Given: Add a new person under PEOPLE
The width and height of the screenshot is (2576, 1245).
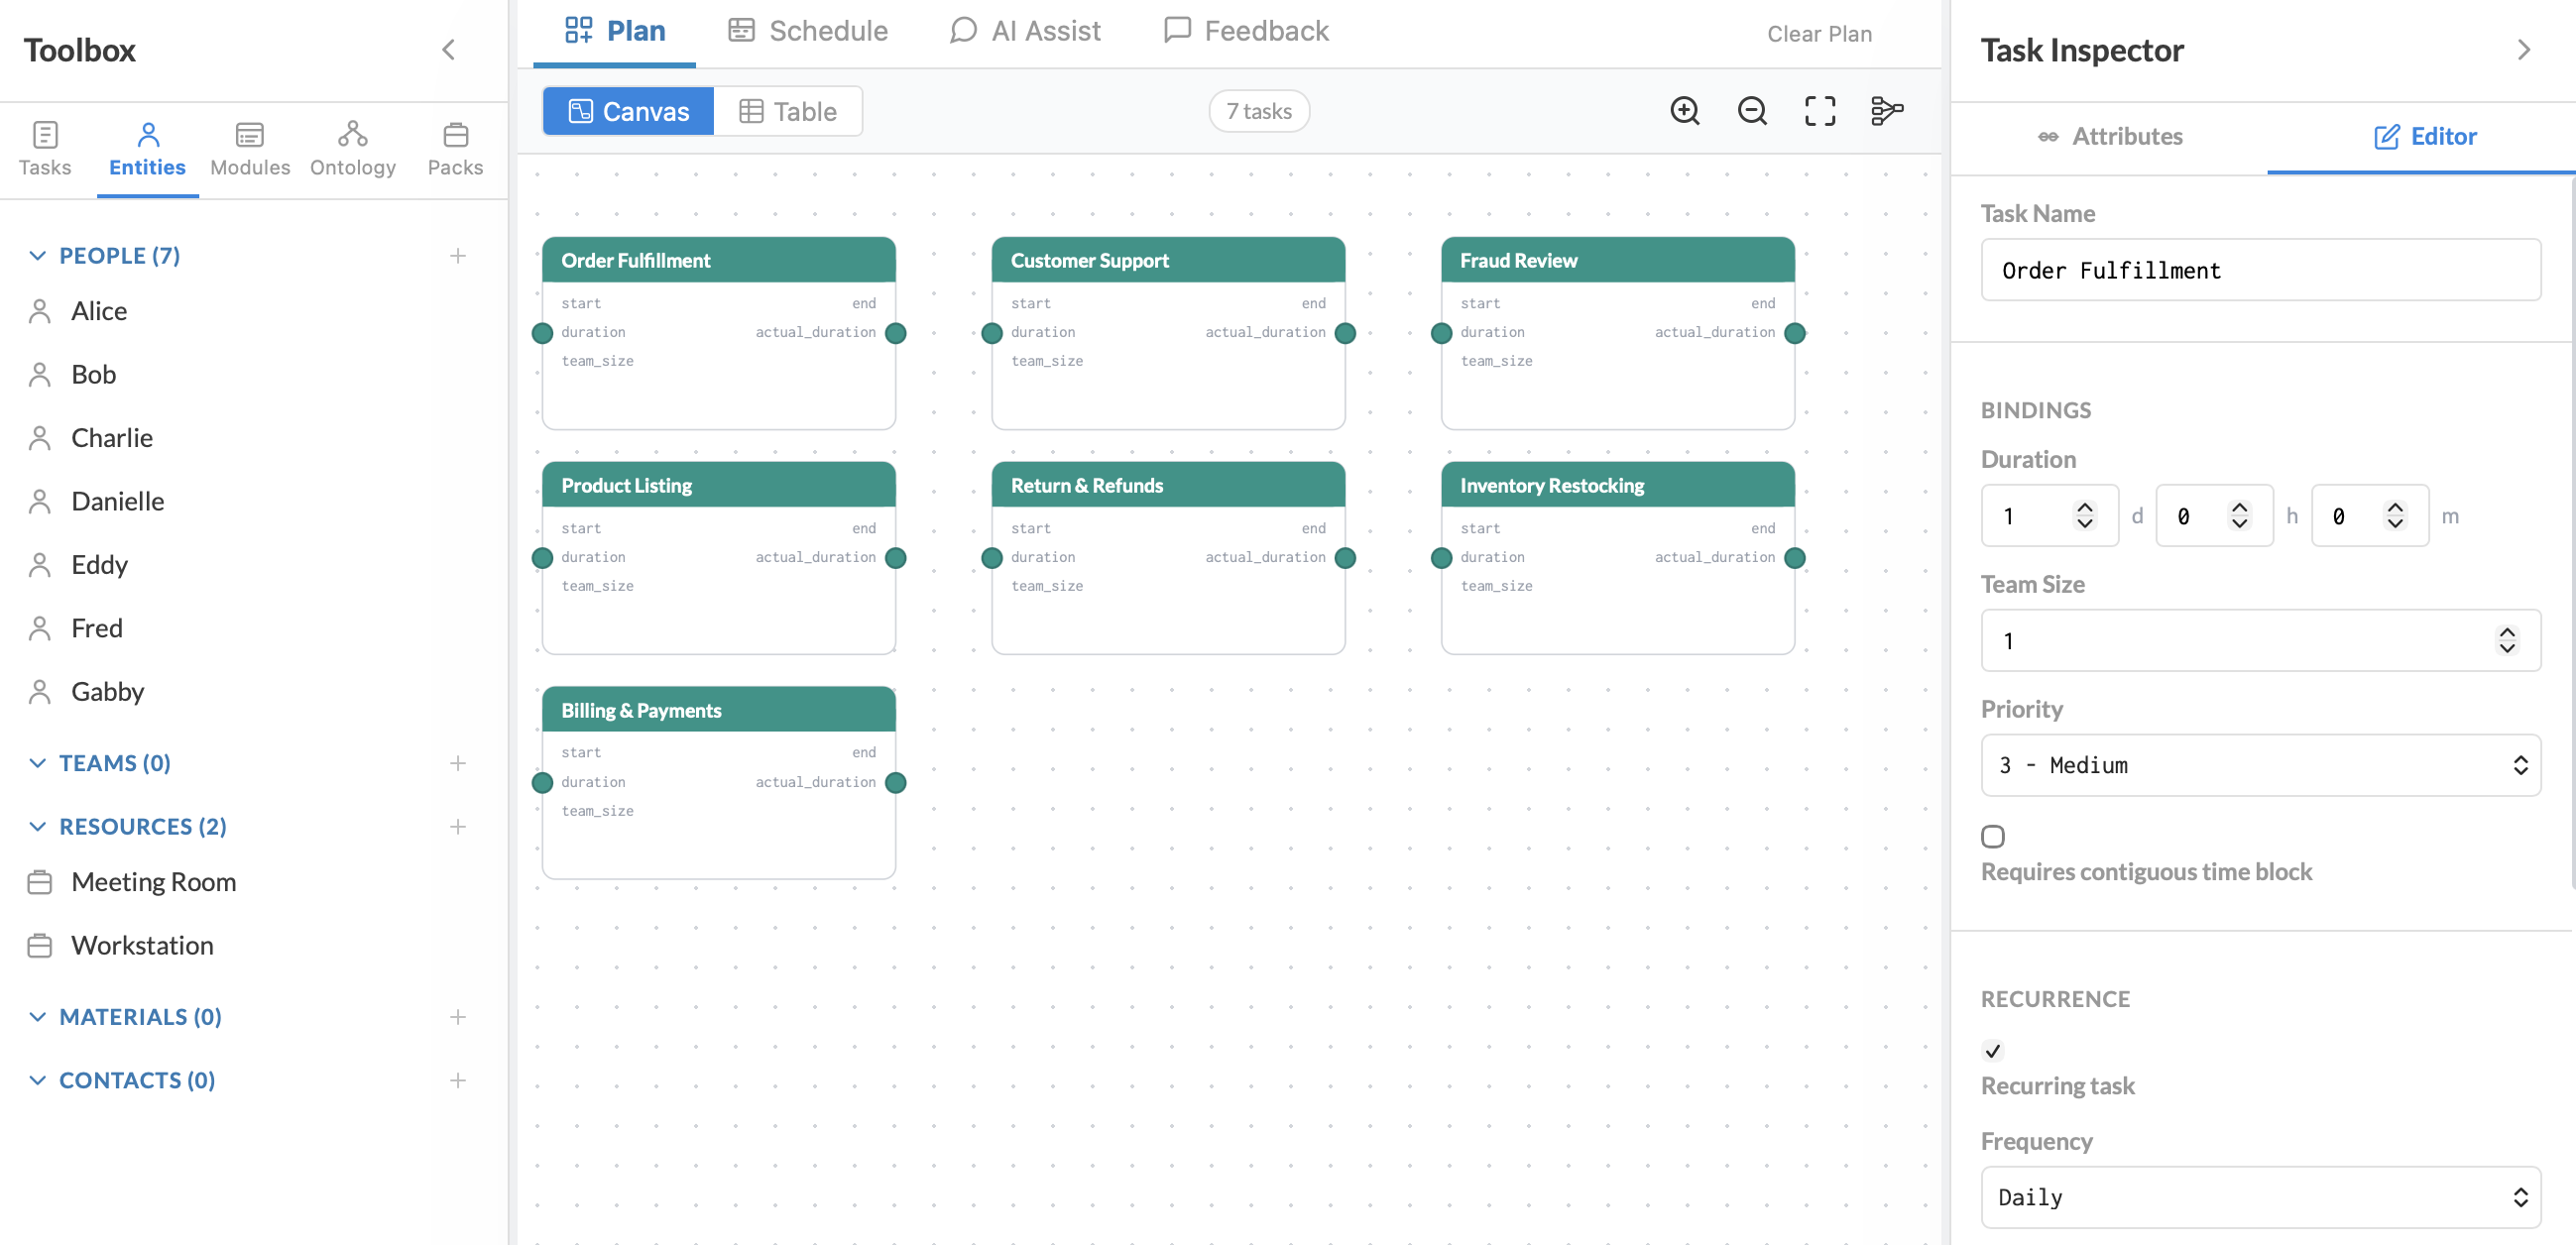Looking at the screenshot, I should tap(458, 255).
